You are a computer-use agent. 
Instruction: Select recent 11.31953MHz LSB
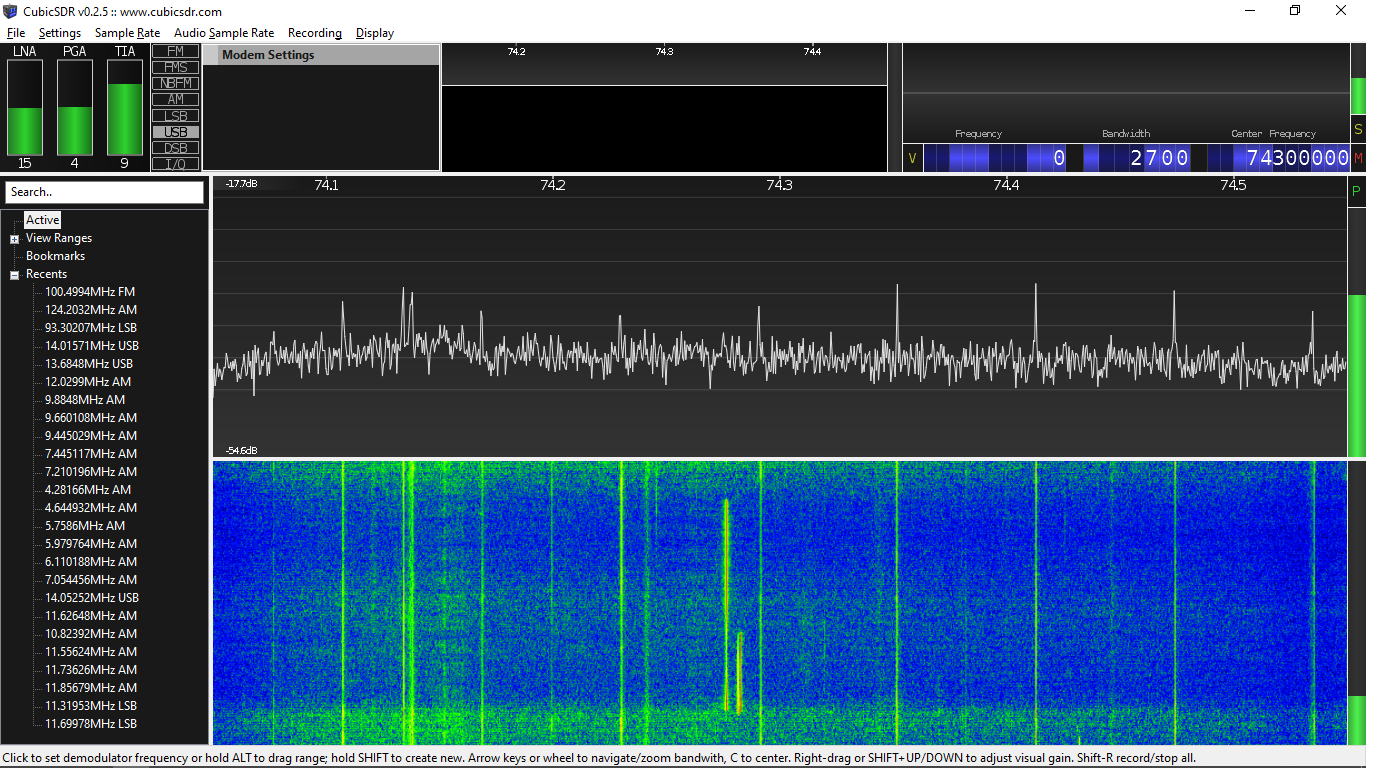[91, 706]
